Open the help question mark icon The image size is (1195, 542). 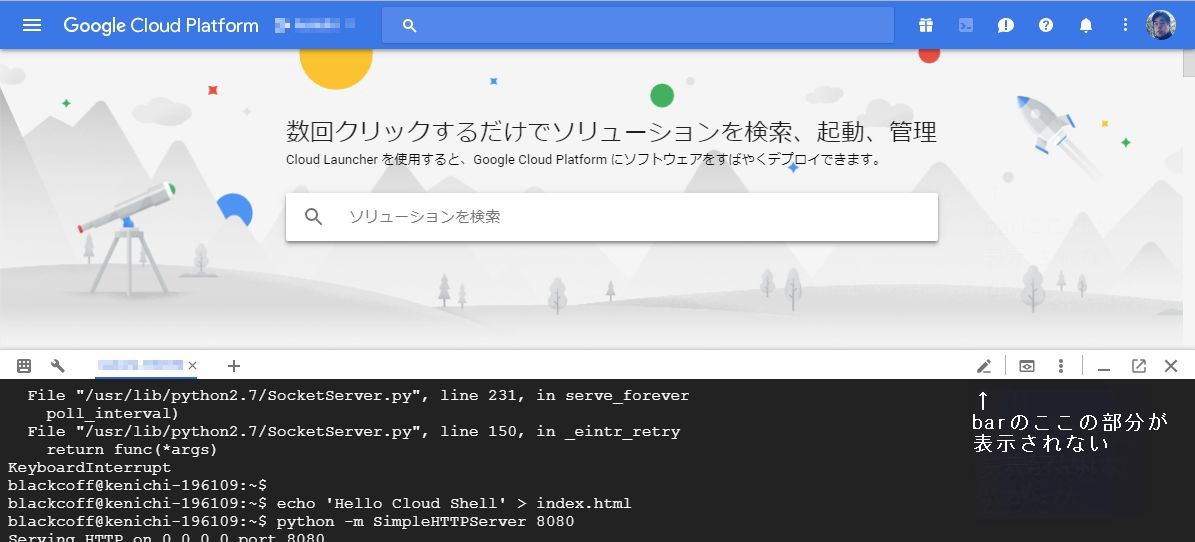click(1046, 25)
